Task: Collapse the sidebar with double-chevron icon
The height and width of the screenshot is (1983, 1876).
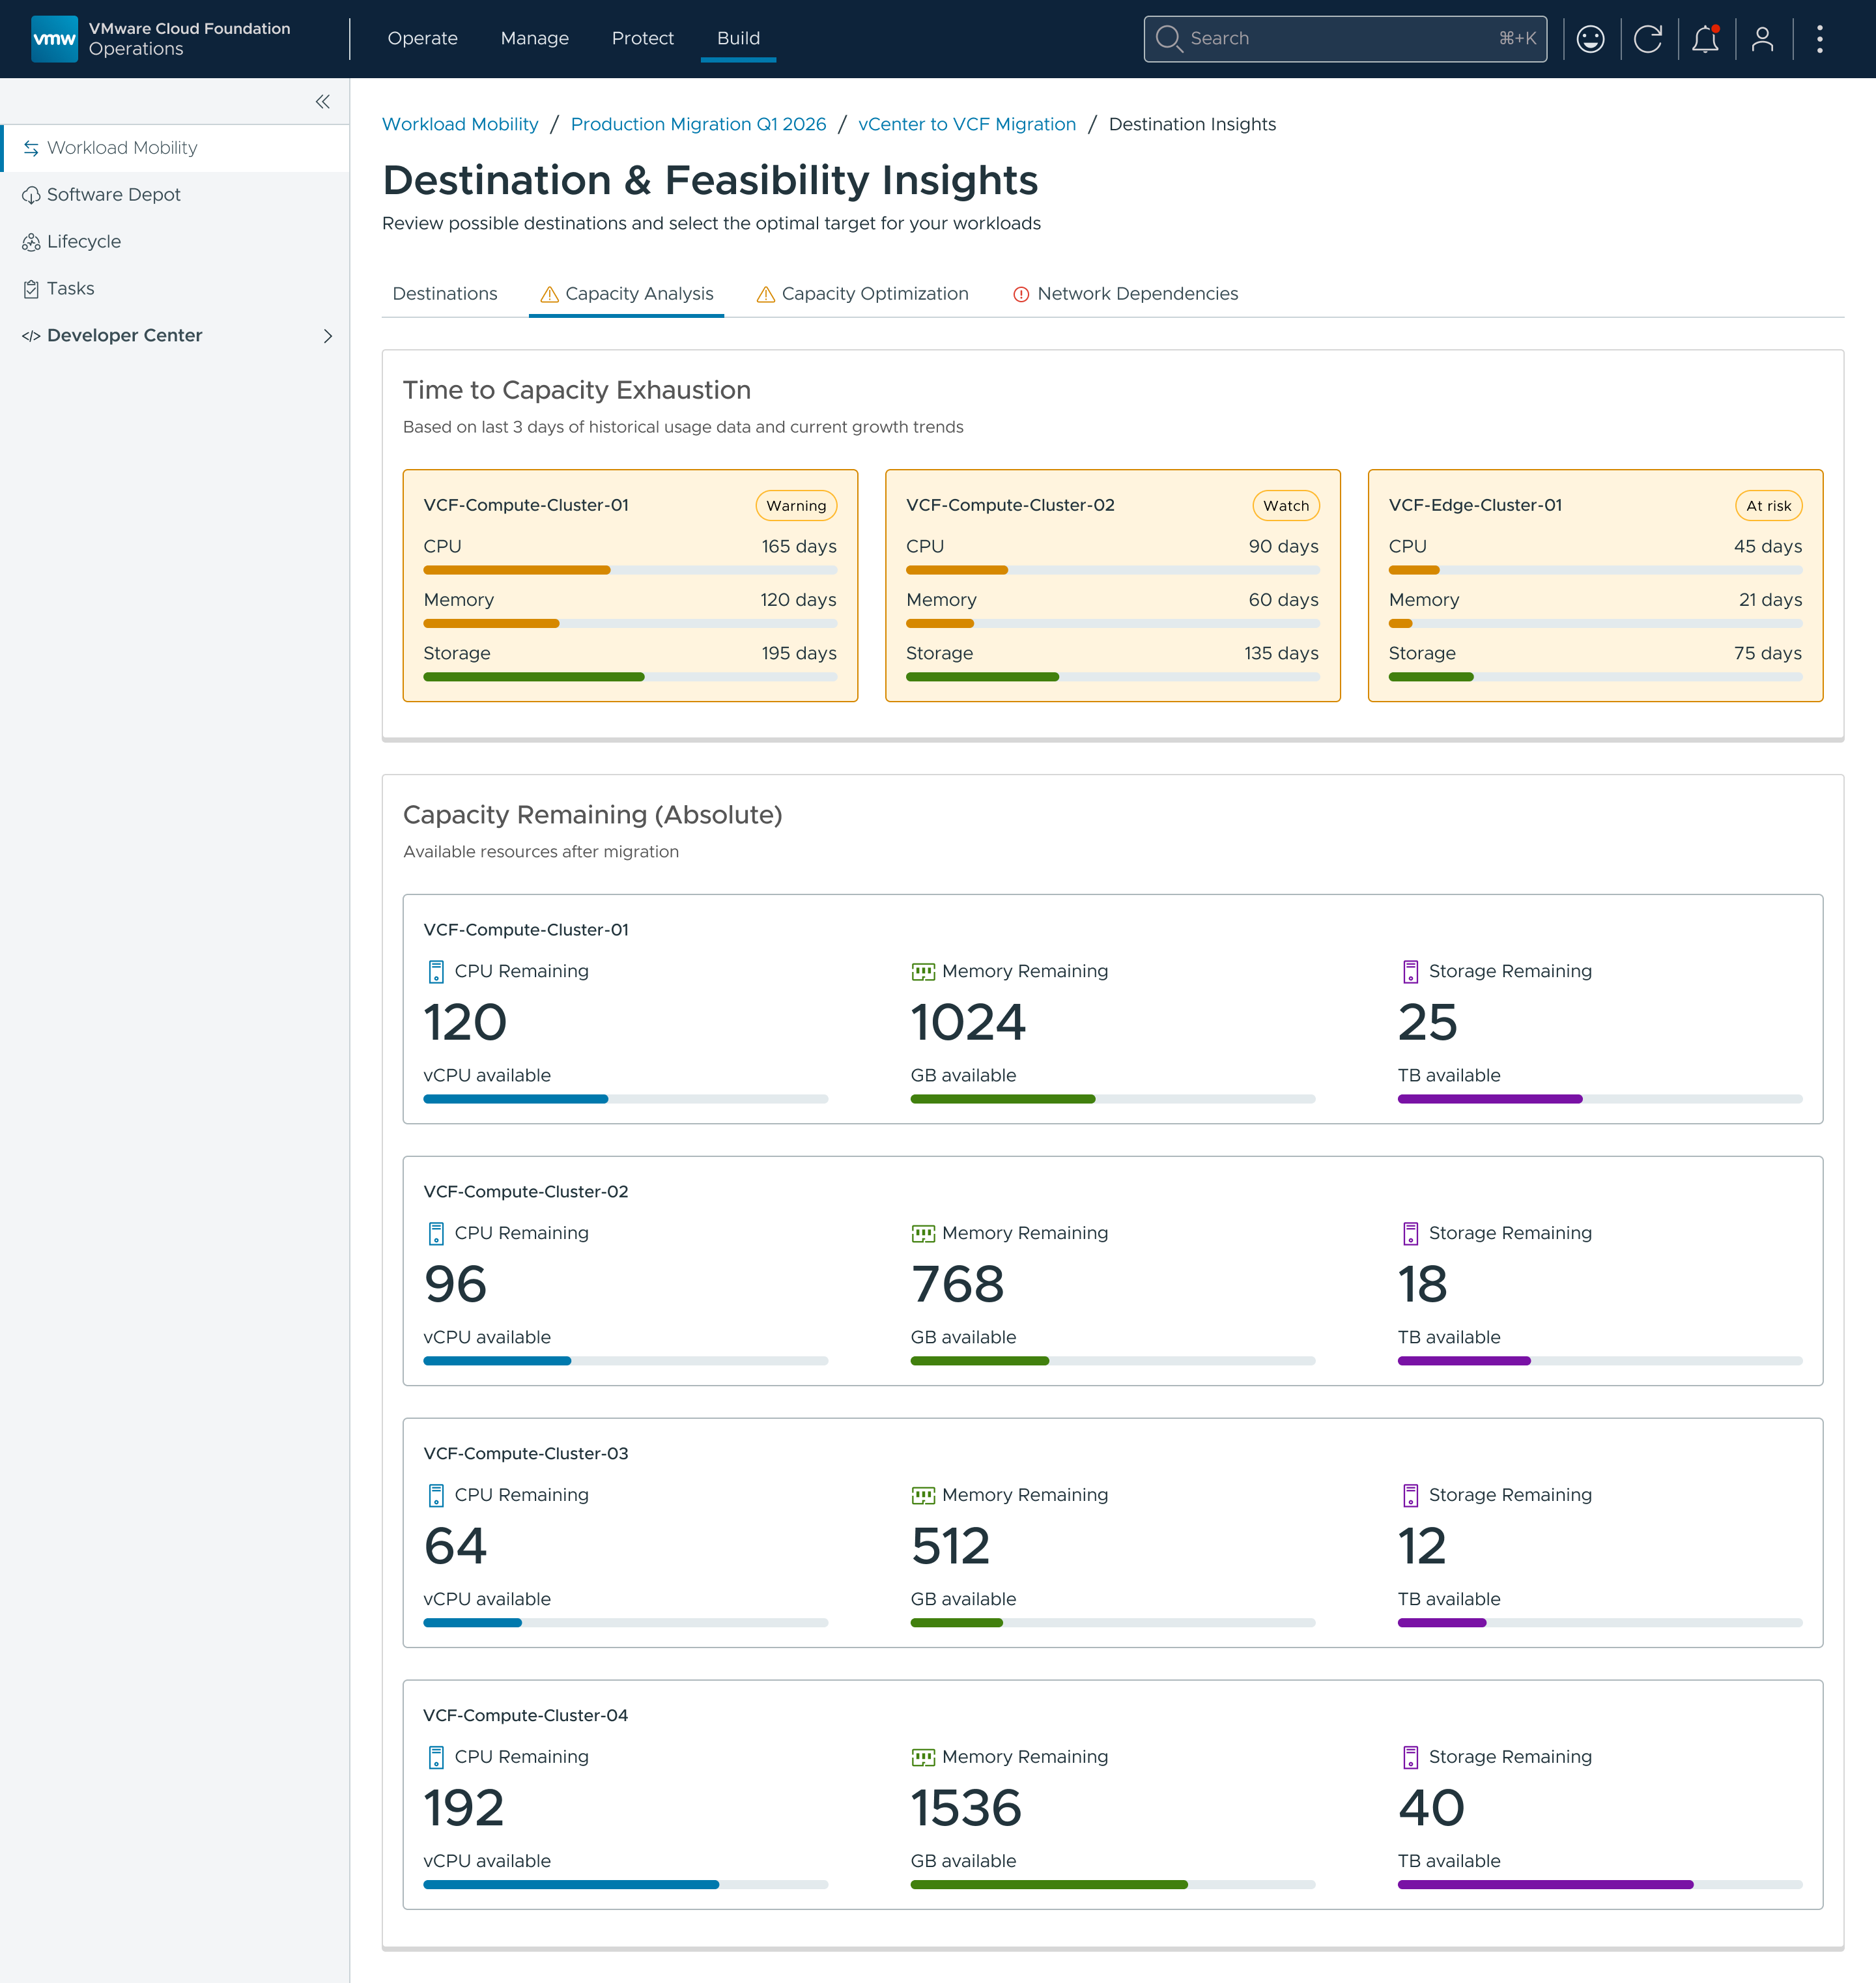Action: [x=322, y=102]
